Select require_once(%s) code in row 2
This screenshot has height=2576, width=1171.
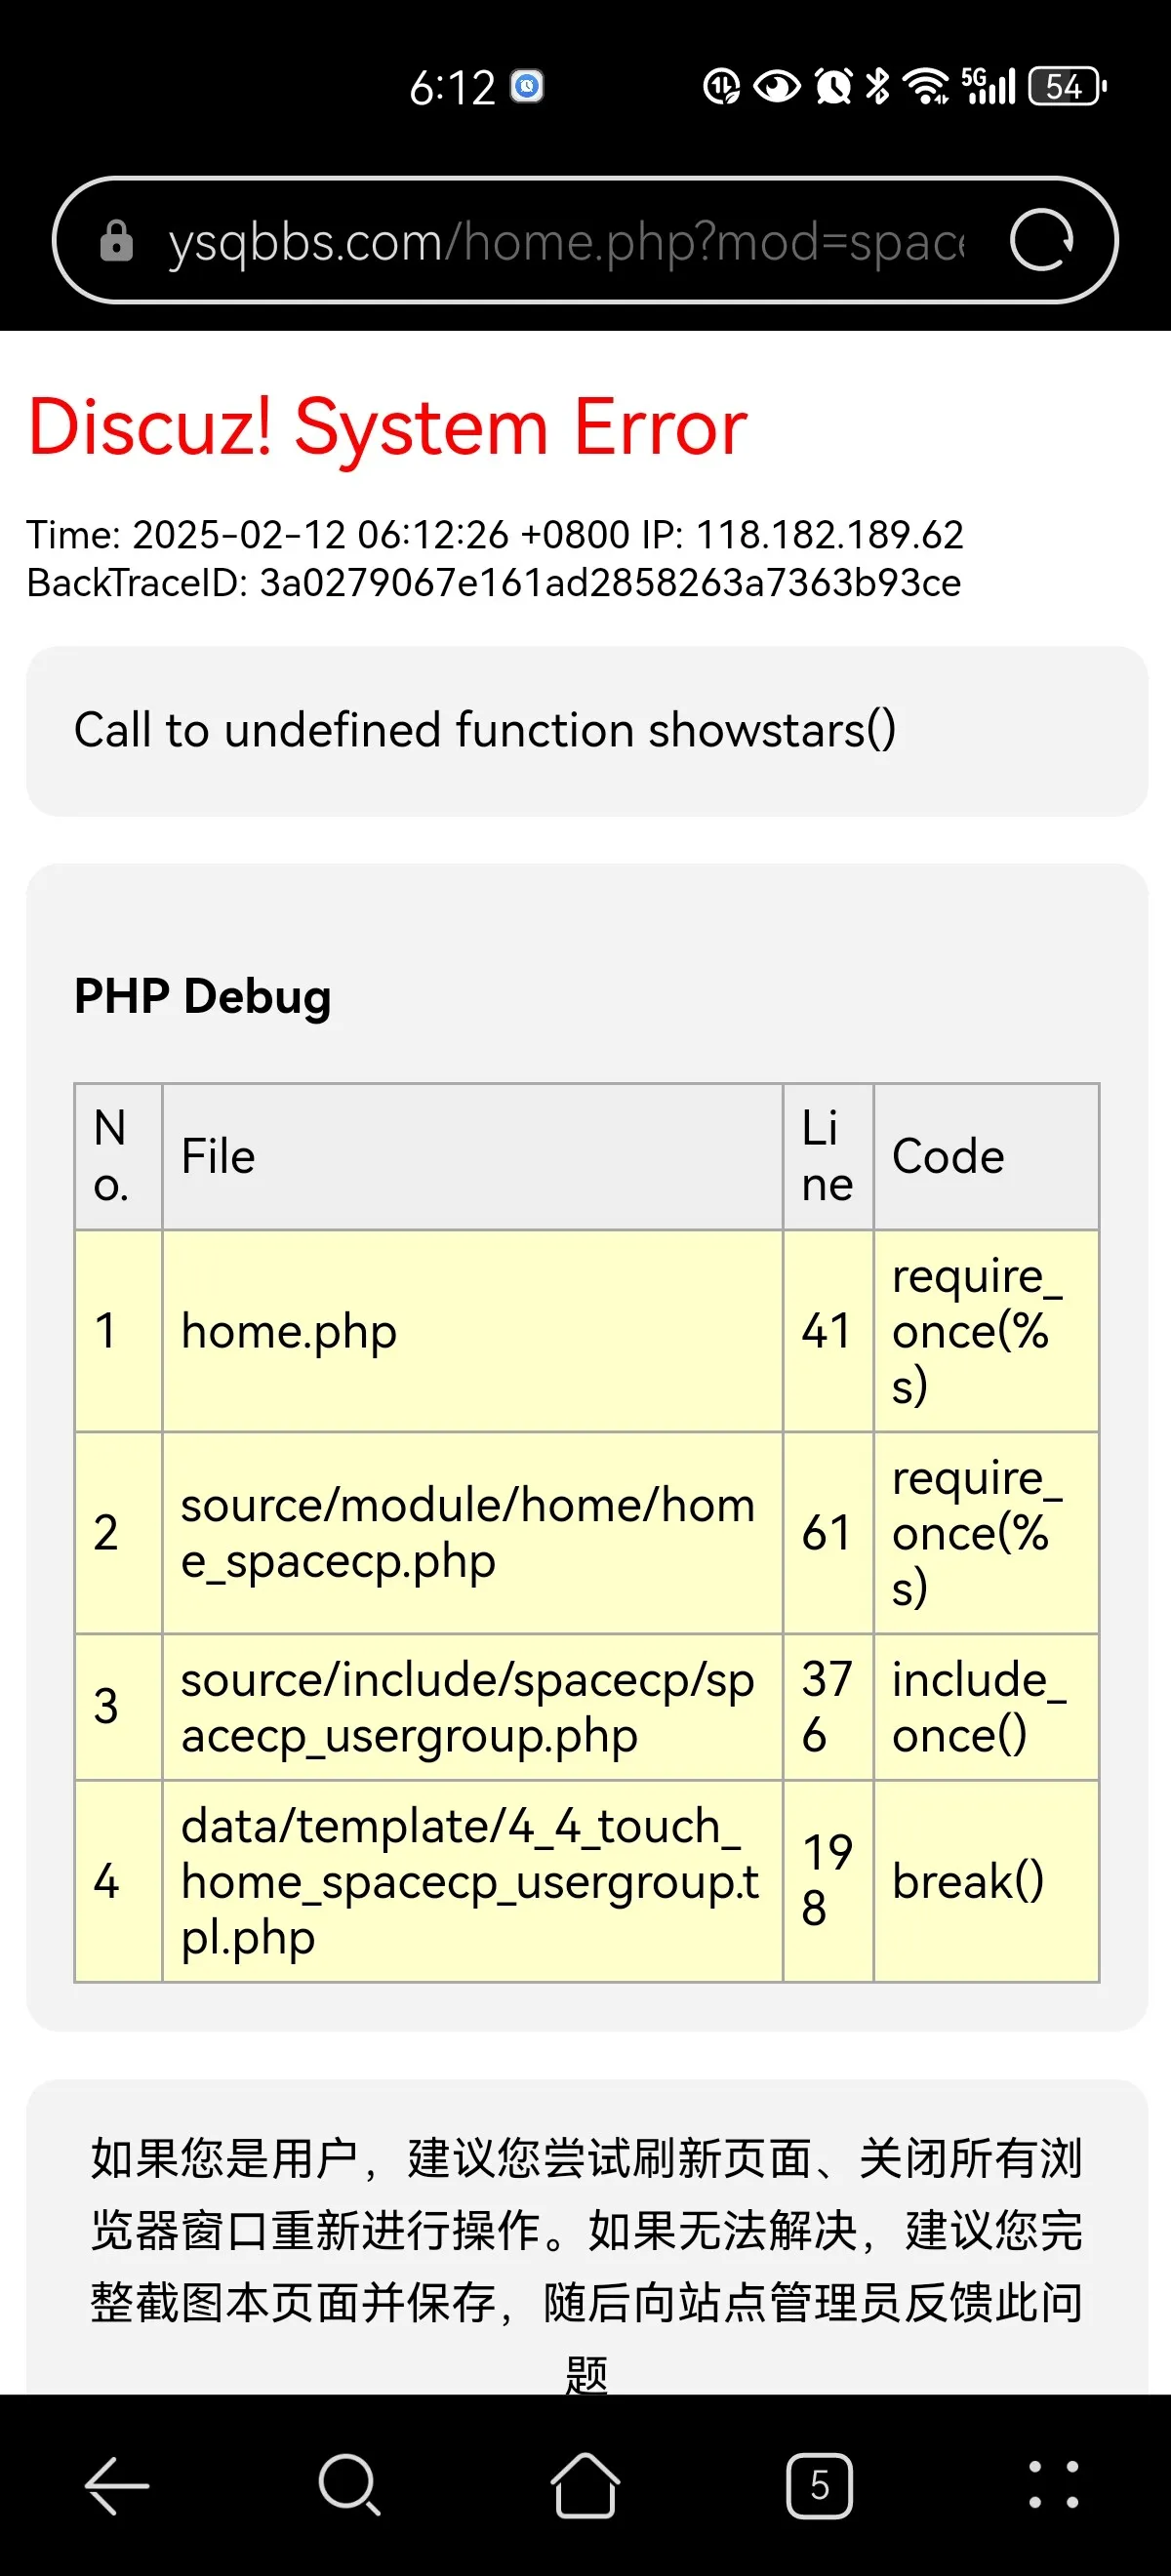pos(986,1533)
